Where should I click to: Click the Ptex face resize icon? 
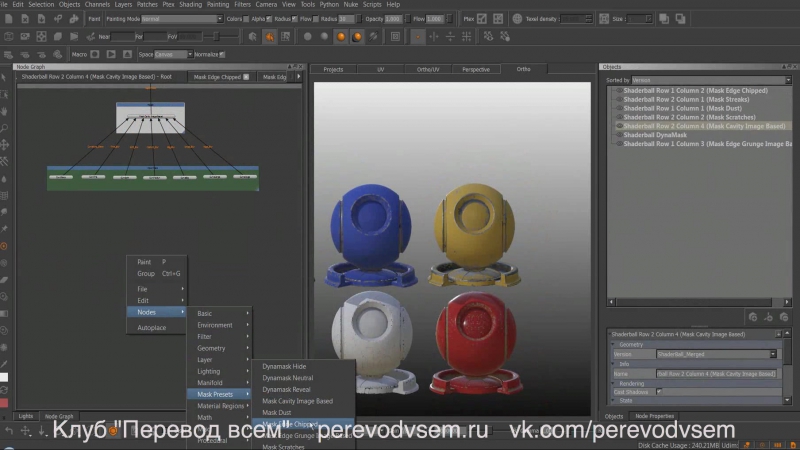click(482, 19)
